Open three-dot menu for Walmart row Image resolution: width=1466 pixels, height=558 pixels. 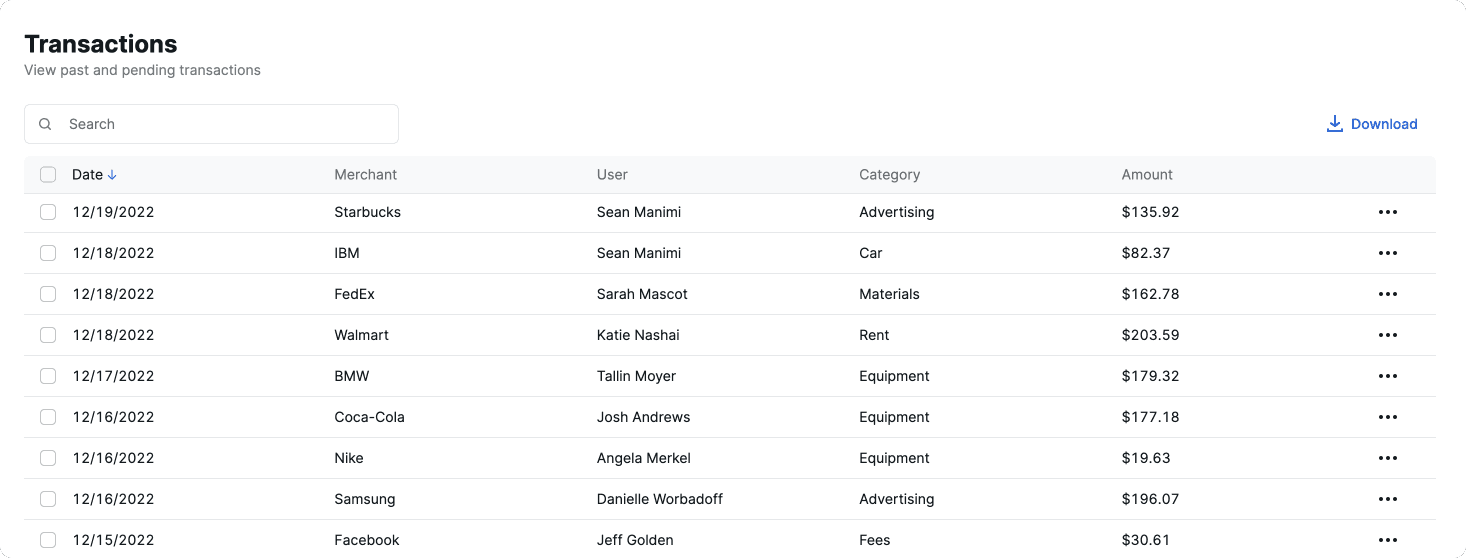[1387, 335]
